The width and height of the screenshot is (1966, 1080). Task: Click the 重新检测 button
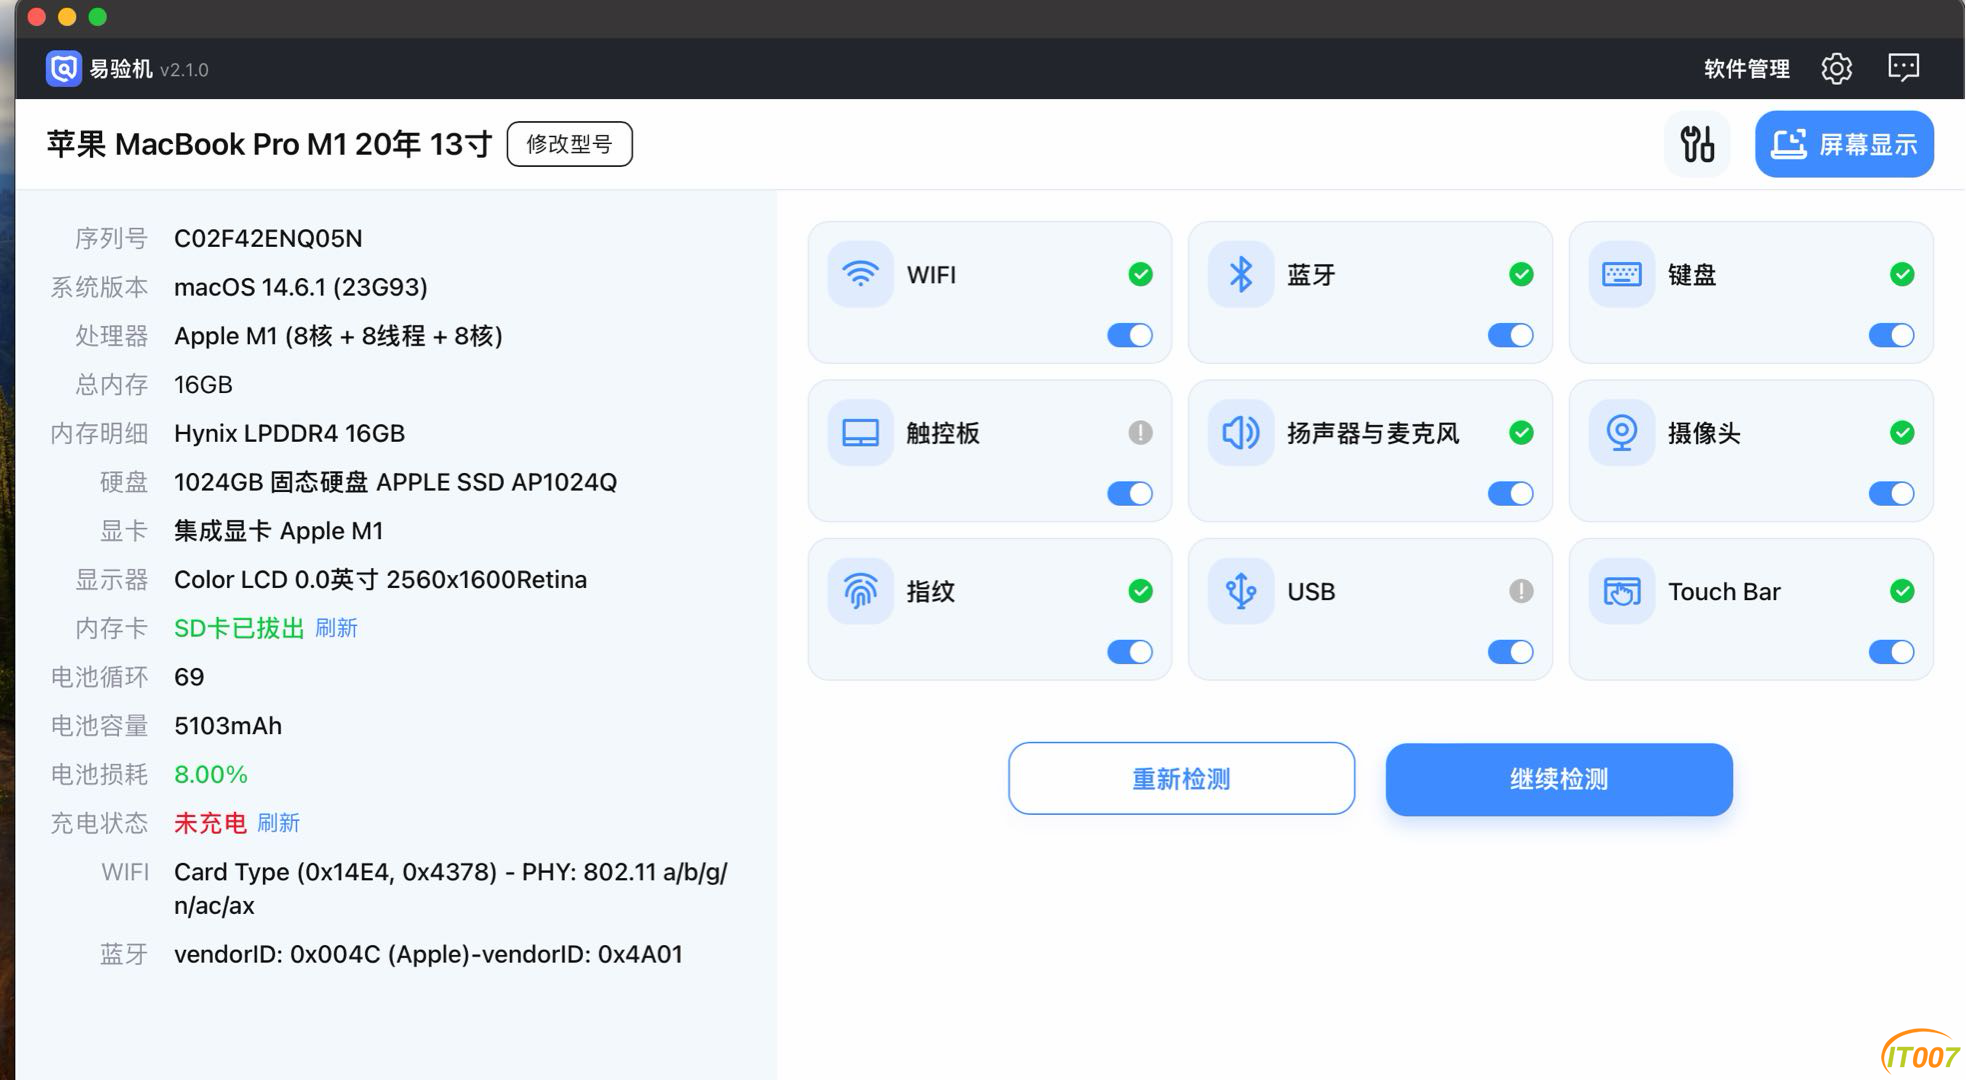point(1181,778)
